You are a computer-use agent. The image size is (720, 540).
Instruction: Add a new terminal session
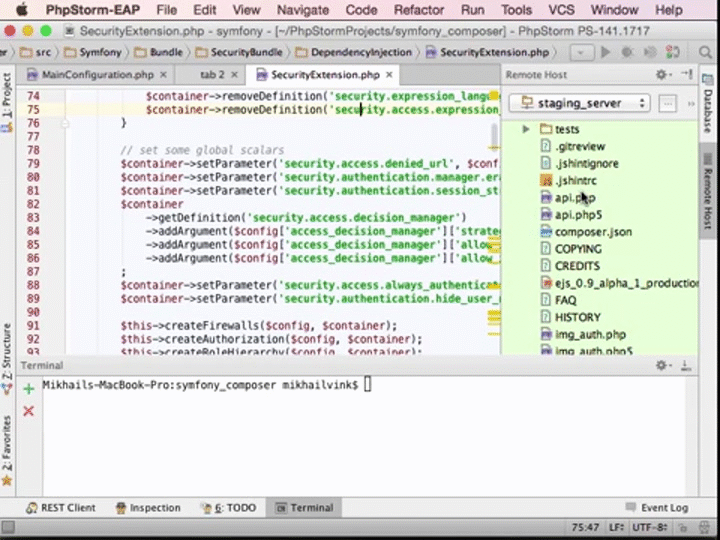[x=28, y=389]
